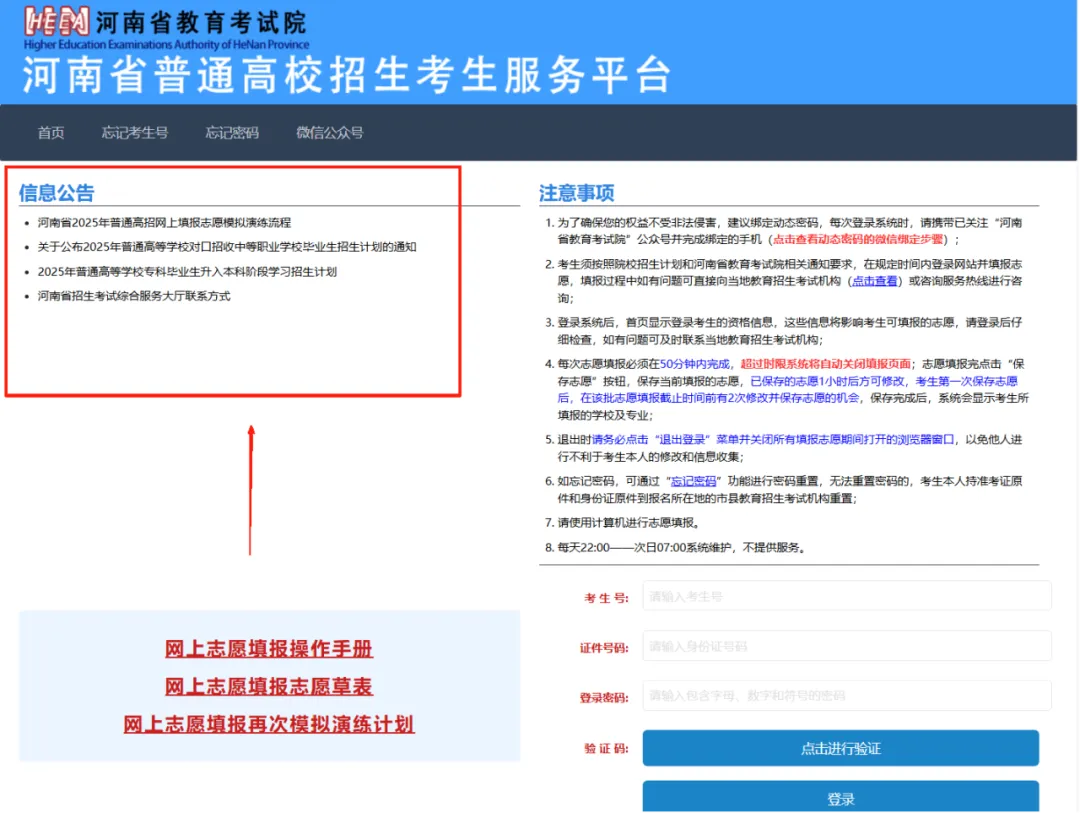
Task: Open notice about 对口招收中等职业学校毕业生招生计划
Action: [227, 247]
